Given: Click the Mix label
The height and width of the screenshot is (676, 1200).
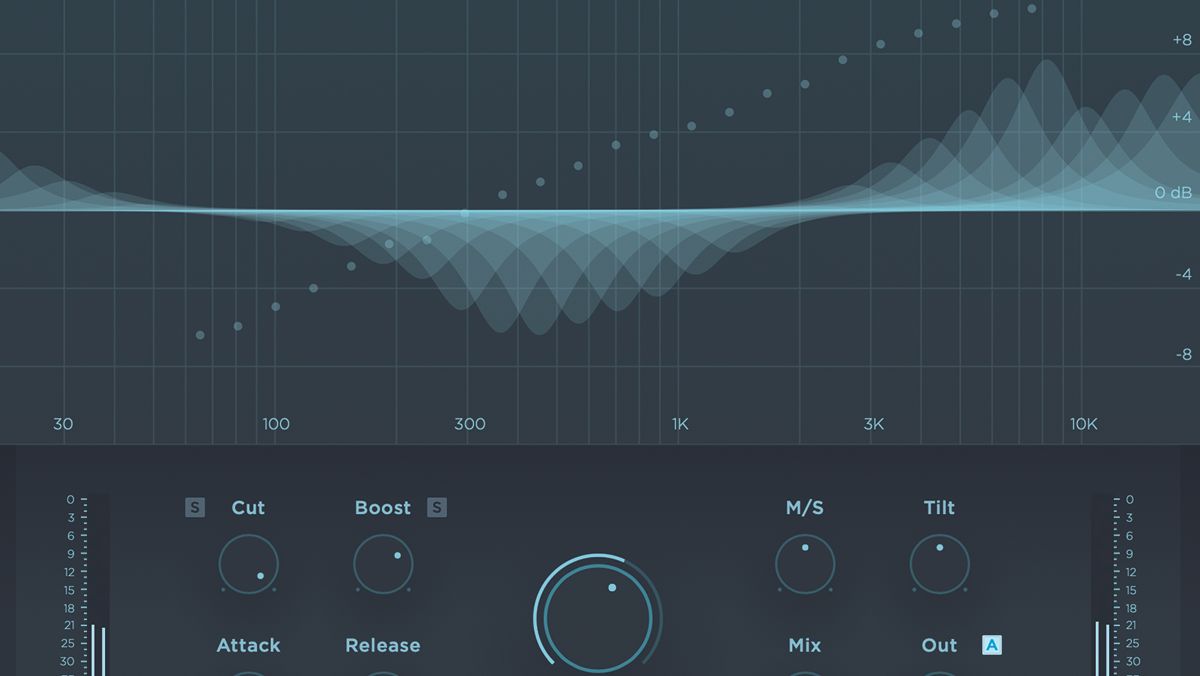Looking at the screenshot, I should [x=805, y=646].
